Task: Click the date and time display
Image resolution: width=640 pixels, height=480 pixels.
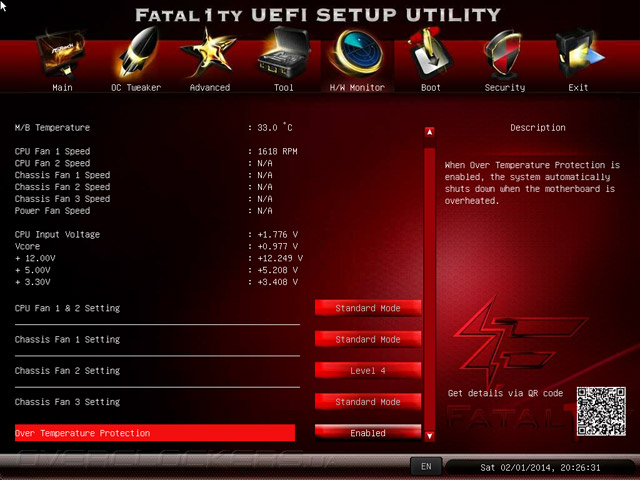Action: [x=540, y=467]
